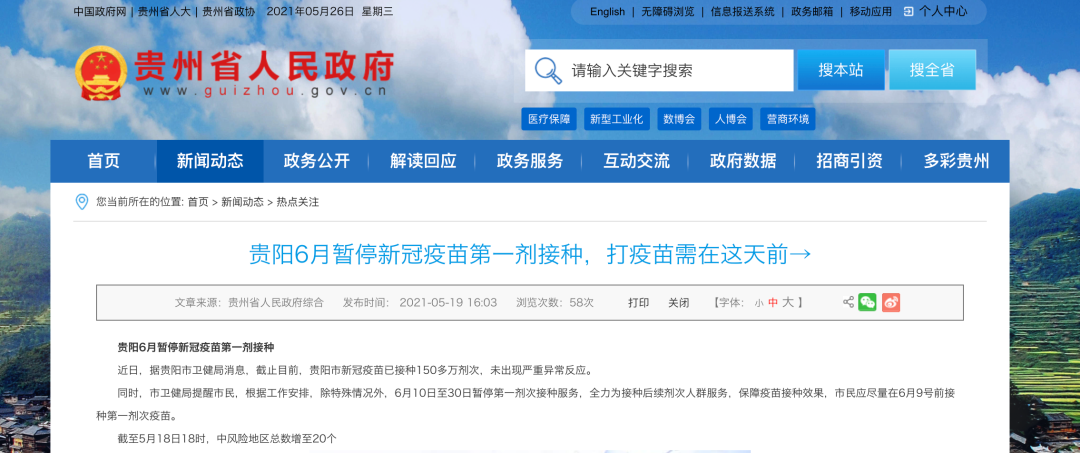
Task: Open 政务邮箱 link
Action: (x=812, y=12)
